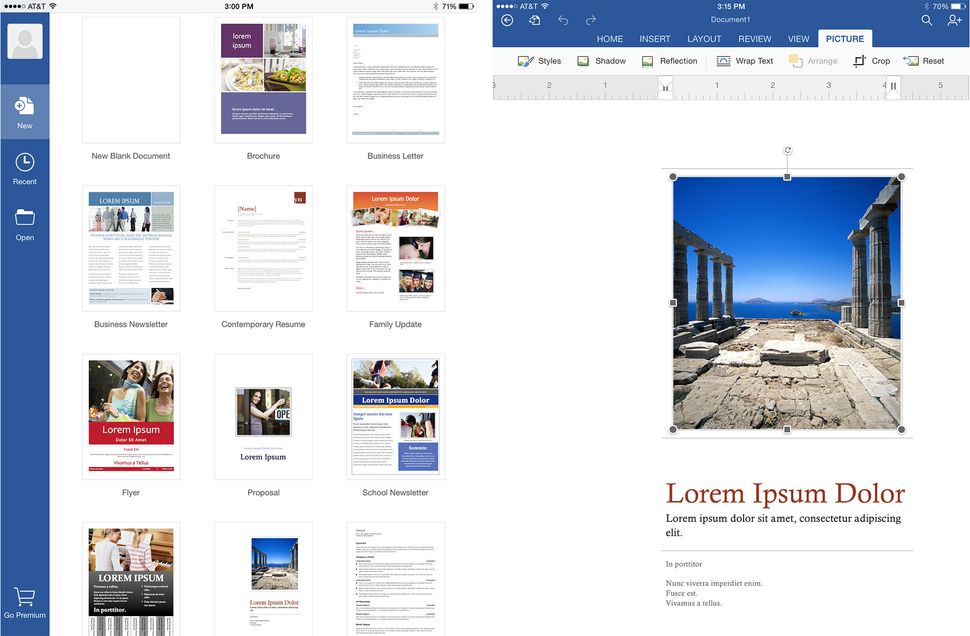Collapse the ruler with its toggle control
Image resolution: width=970 pixels, height=636 pixels.
[891, 87]
